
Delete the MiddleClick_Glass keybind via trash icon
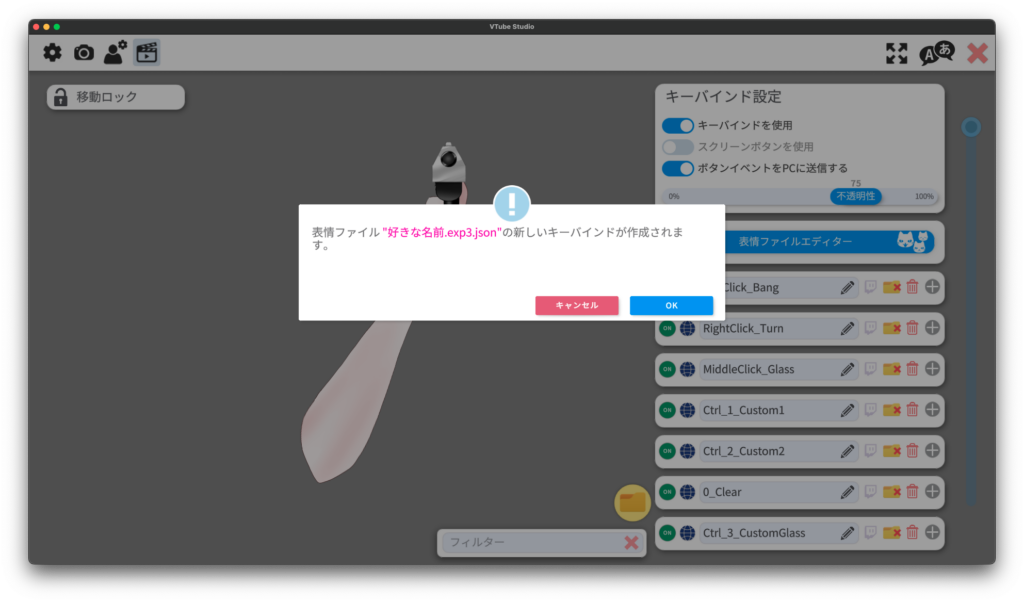click(912, 369)
